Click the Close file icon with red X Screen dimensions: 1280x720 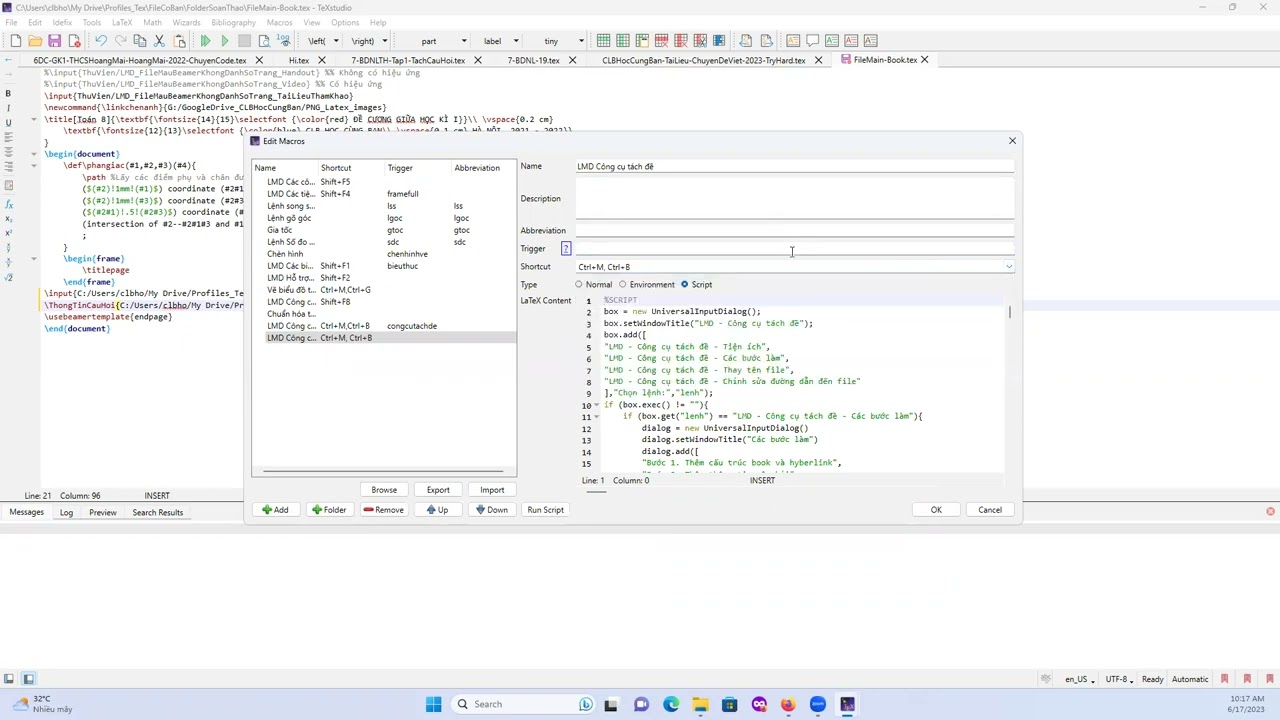point(74,41)
